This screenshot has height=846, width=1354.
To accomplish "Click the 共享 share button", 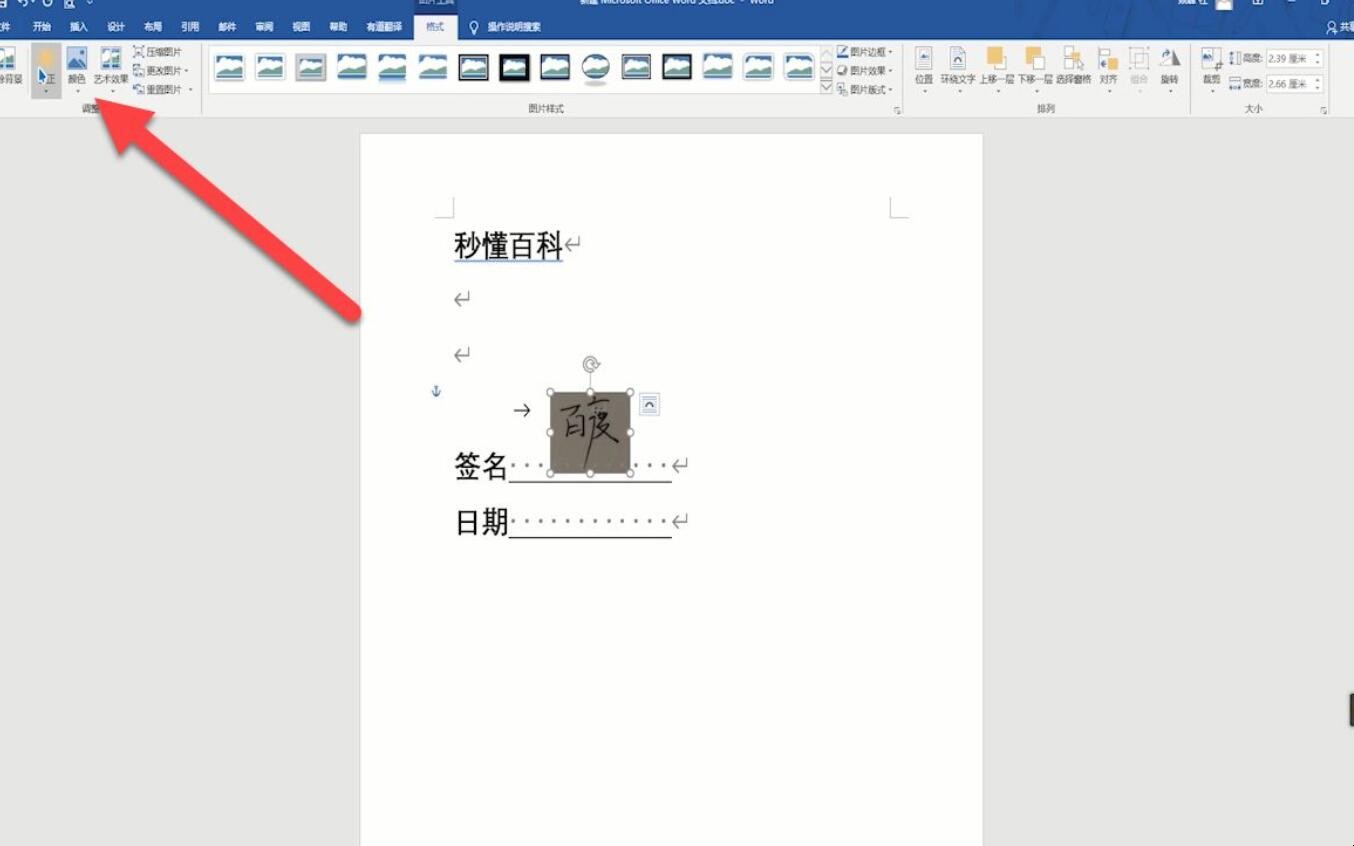I will point(1340,27).
